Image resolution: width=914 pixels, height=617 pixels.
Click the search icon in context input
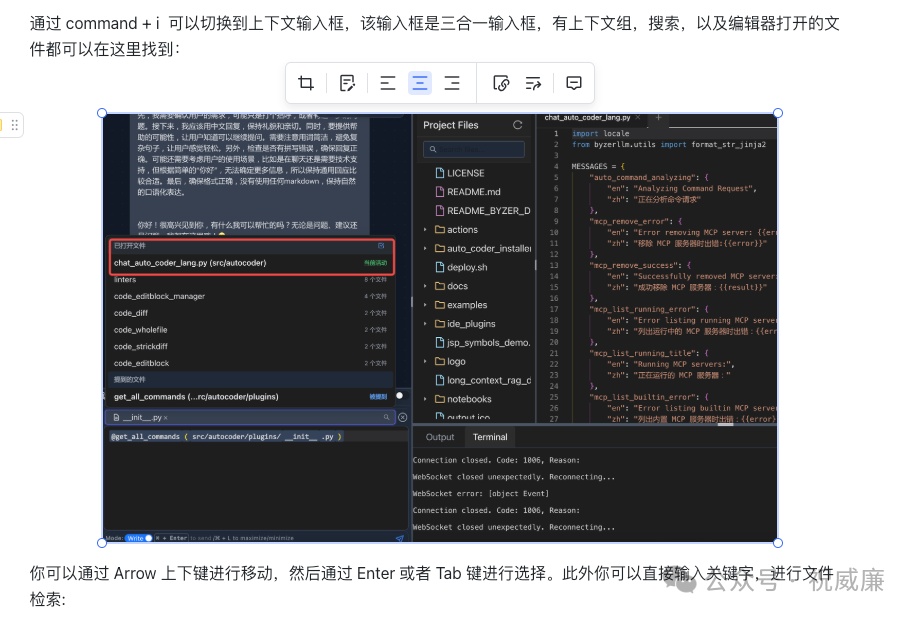(386, 418)
